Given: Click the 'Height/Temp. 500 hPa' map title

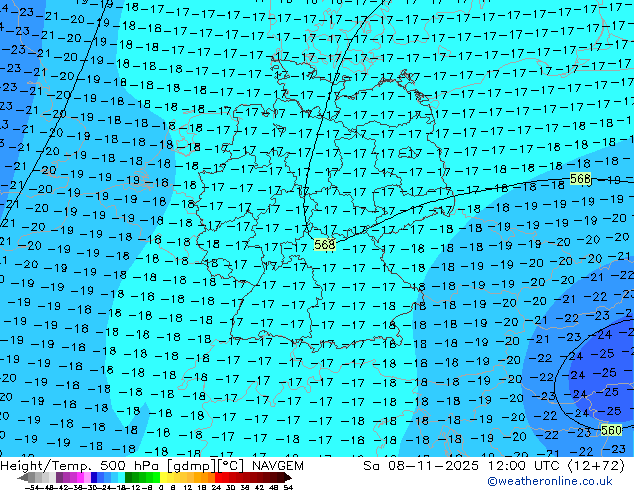Looking at the screenshot, I should coord(80,466).
